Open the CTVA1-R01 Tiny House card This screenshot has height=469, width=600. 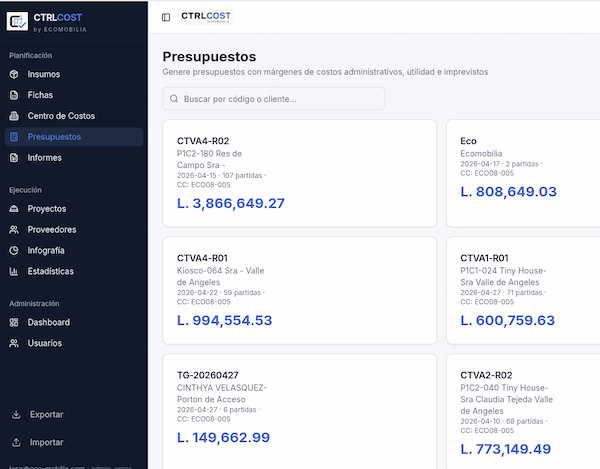coord(523,290)
